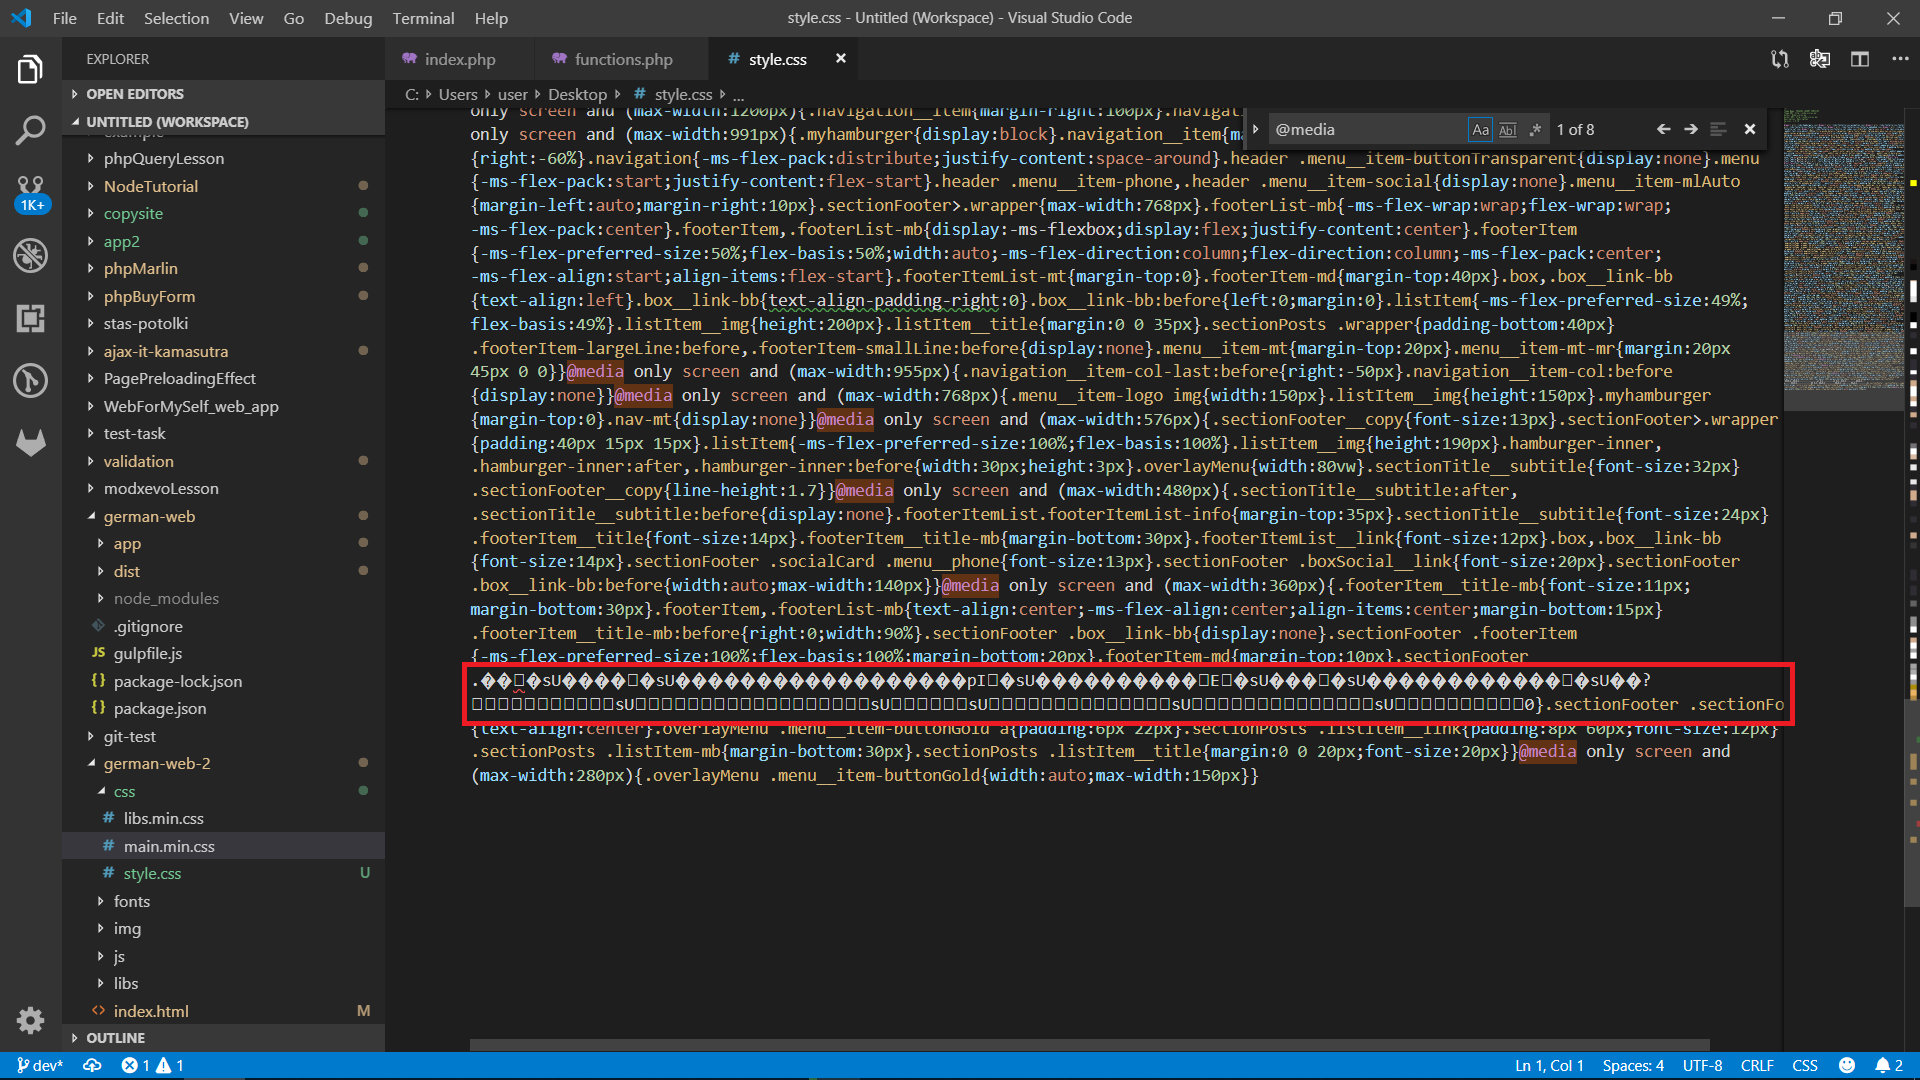This screenshot has height=1080, width=1920.
Task: Close the style.css editor tab
Action: click(x=841, y=59)
